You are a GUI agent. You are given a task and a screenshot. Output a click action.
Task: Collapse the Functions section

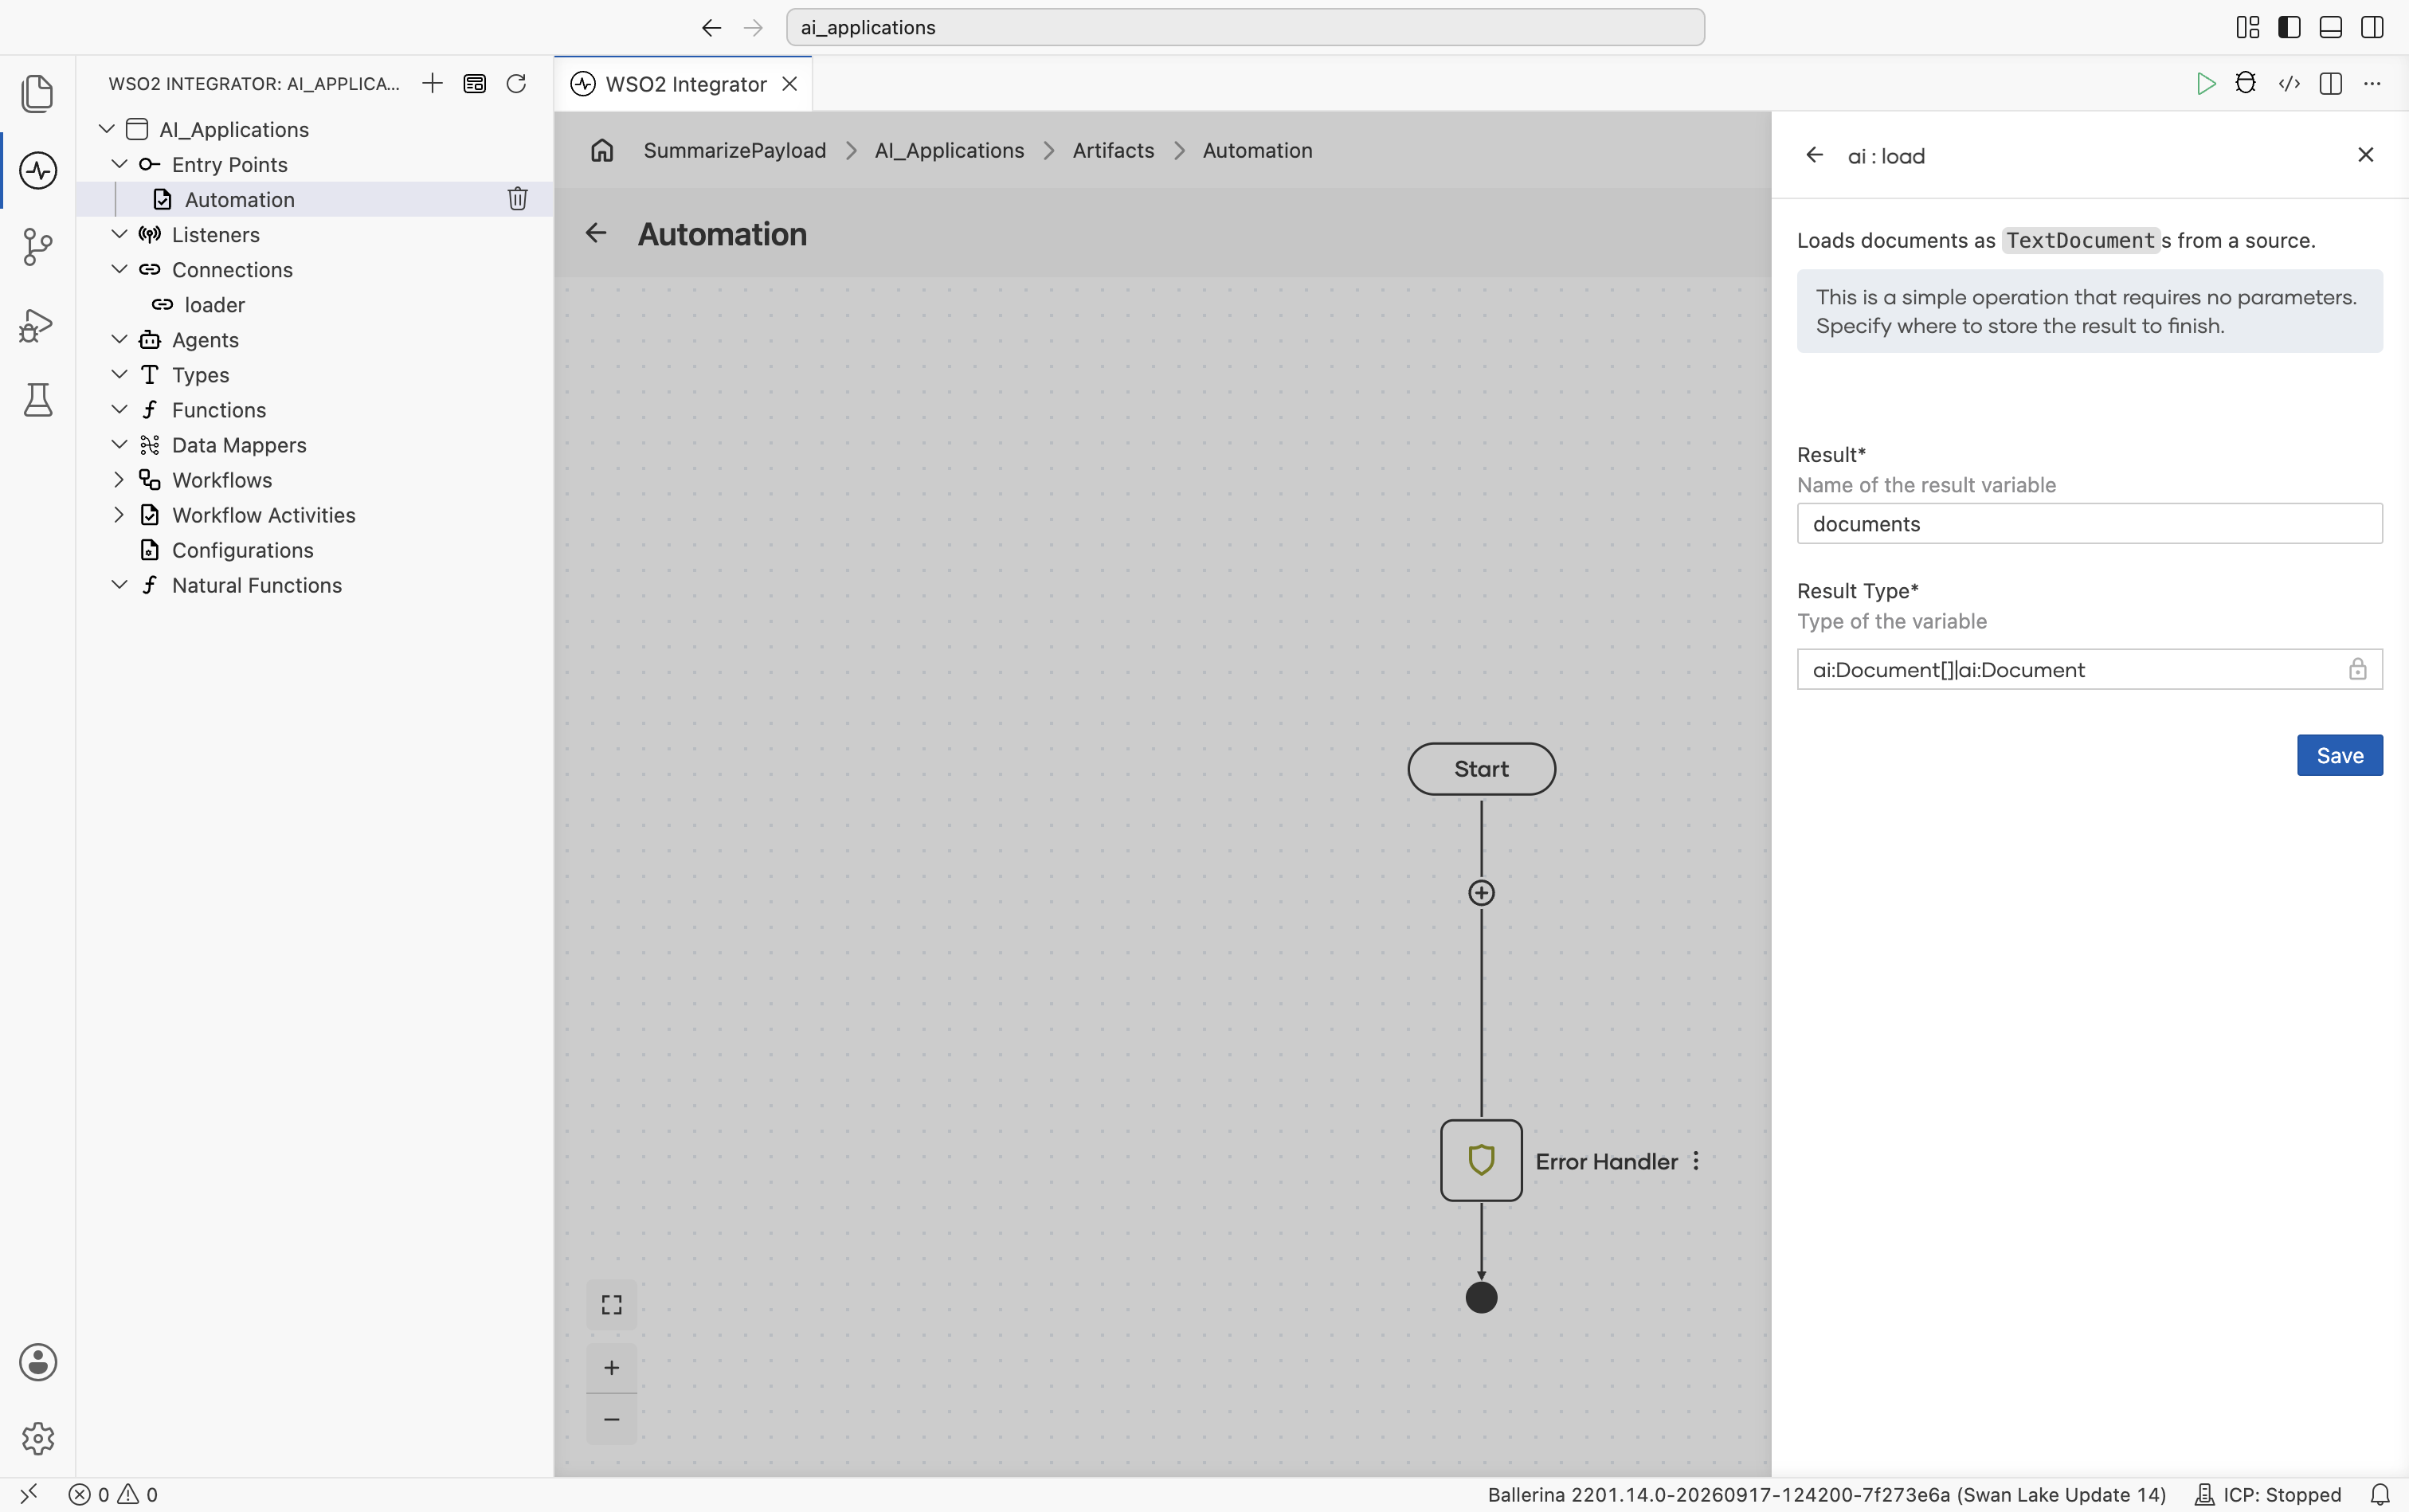coord(119,409)
